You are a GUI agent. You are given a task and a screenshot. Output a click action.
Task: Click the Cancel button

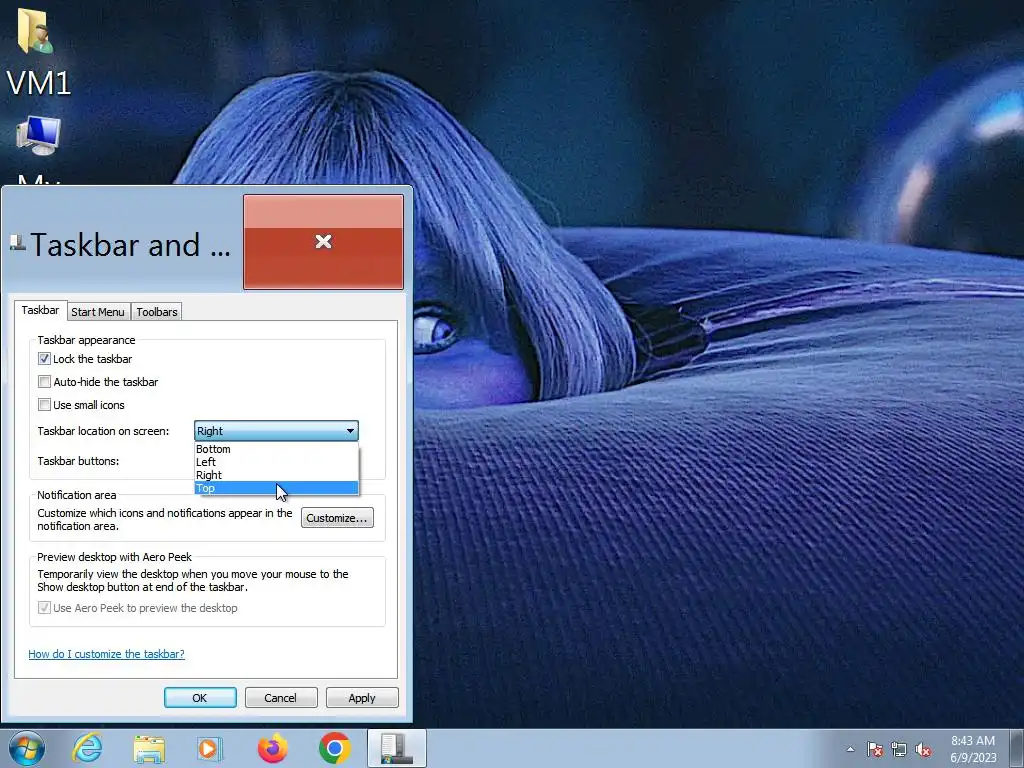pos(281,697)
